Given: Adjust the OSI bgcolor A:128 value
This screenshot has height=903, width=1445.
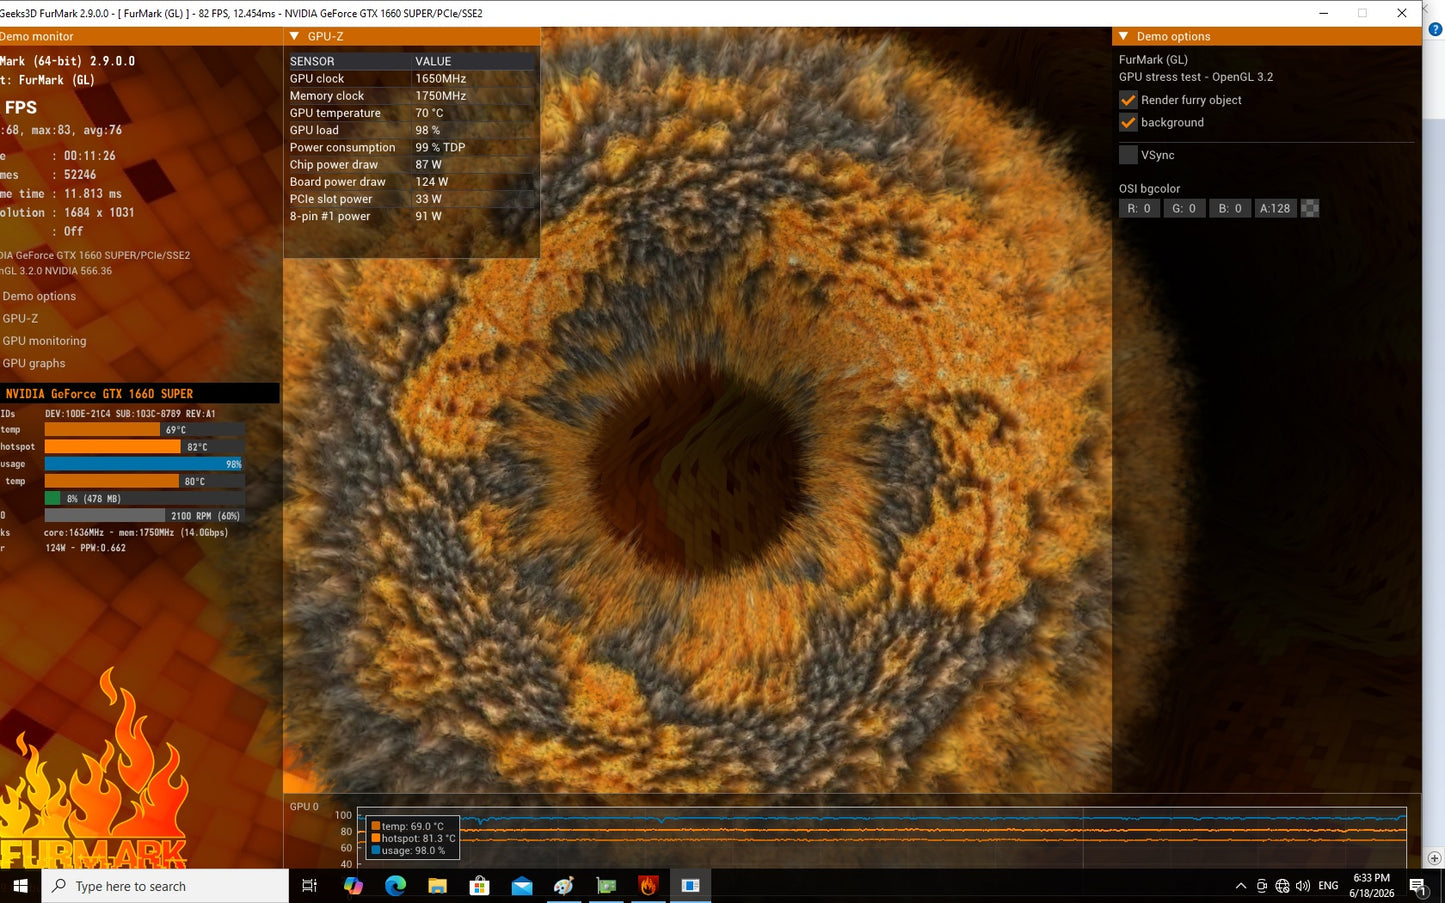Looking at the screenshot, I should [1275, 209].
